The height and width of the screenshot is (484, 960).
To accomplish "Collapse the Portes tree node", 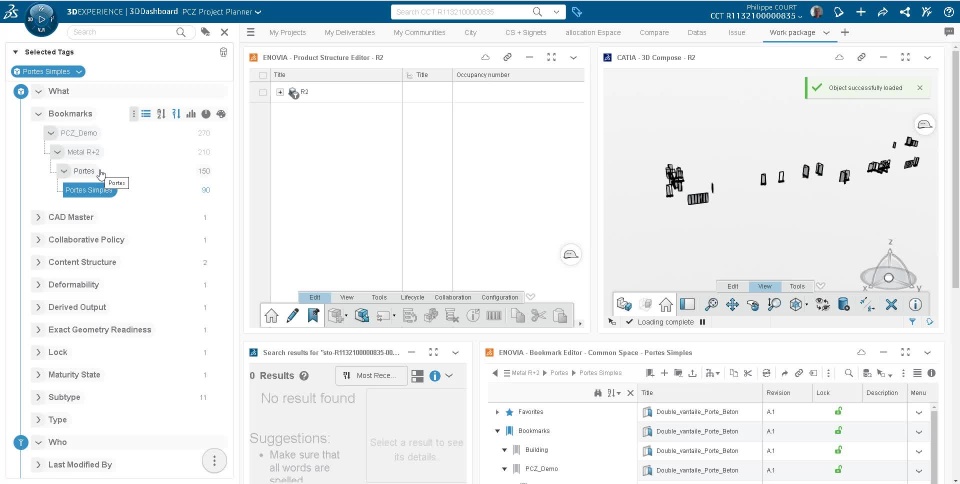I will [64, 171].
